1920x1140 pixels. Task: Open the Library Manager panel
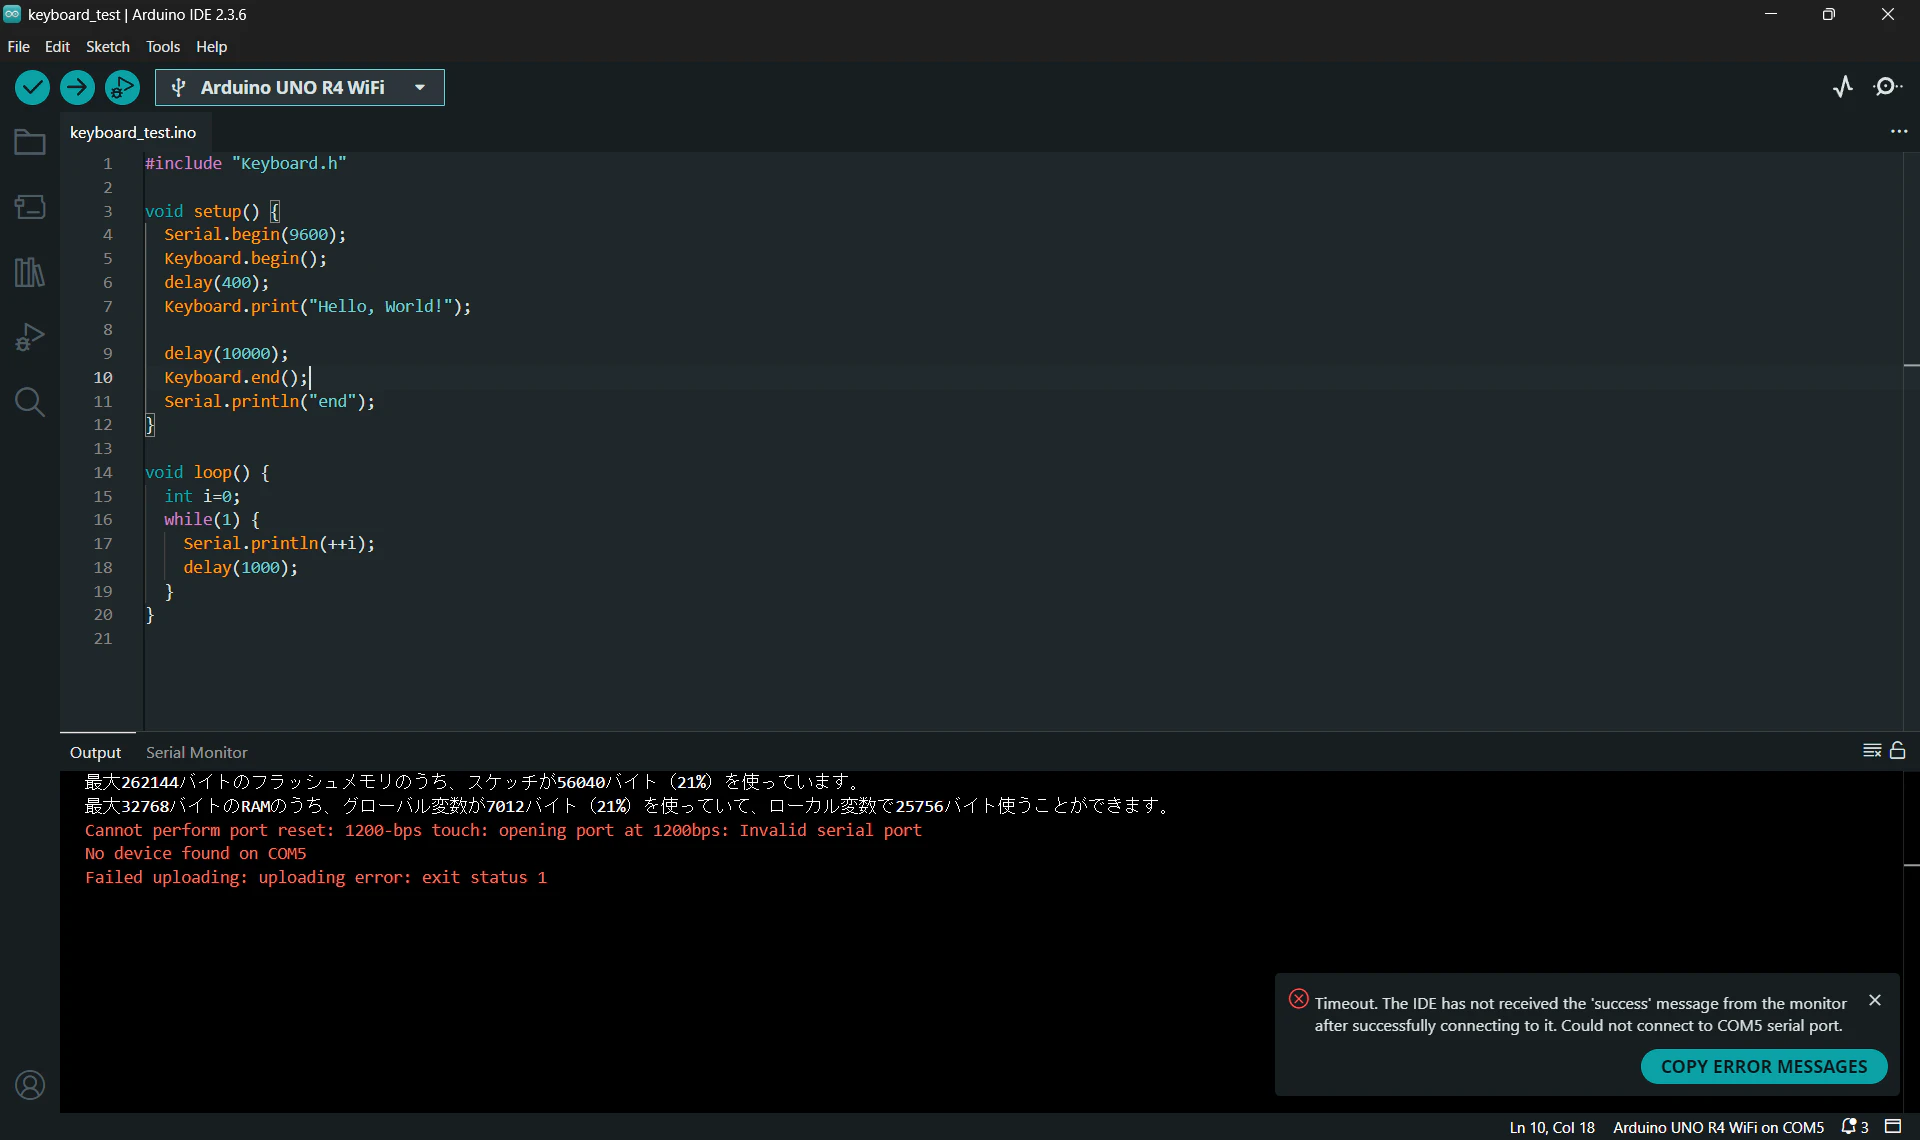(x=30, y=272)
